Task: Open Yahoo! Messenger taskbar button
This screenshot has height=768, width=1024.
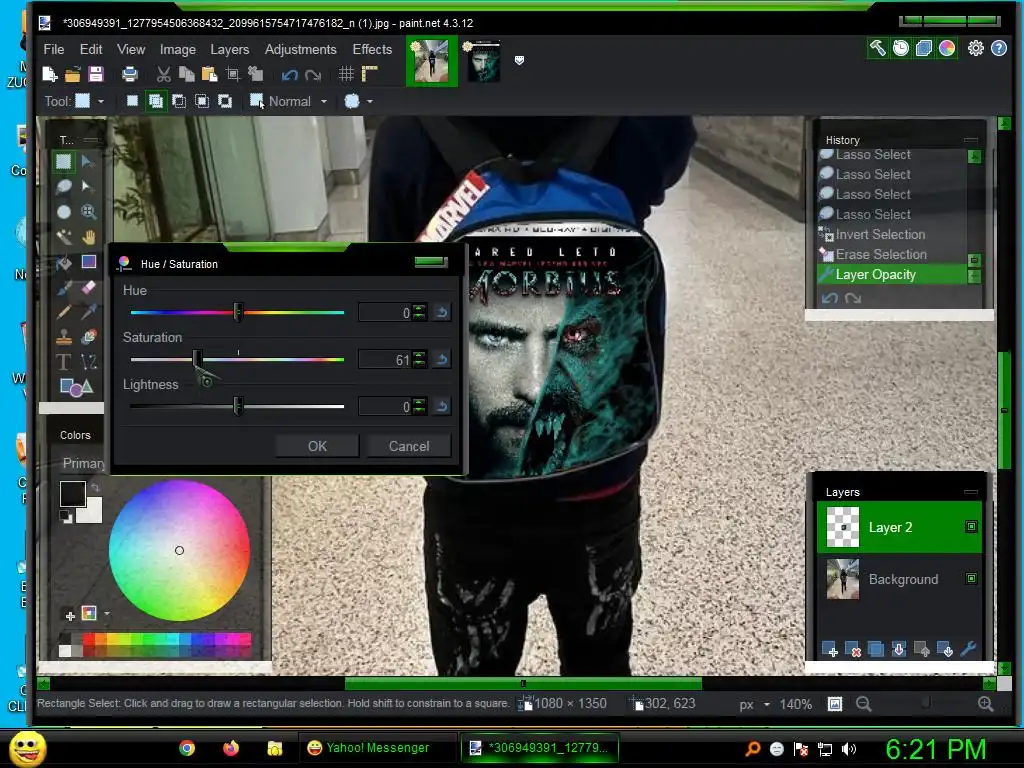Action: (x=377, y=748)
